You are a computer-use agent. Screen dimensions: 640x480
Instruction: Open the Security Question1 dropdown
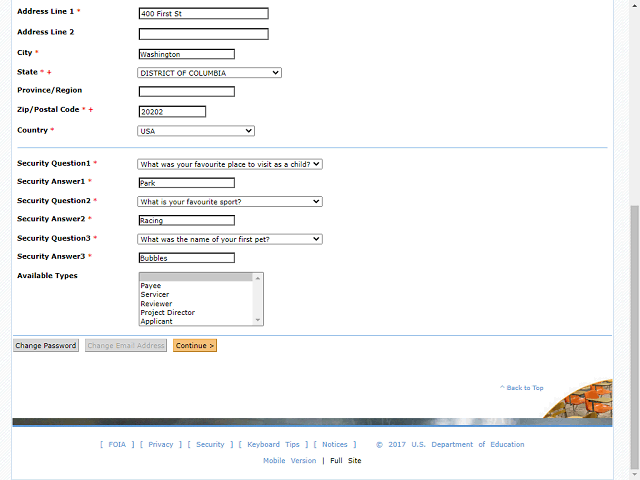[230, 164]
